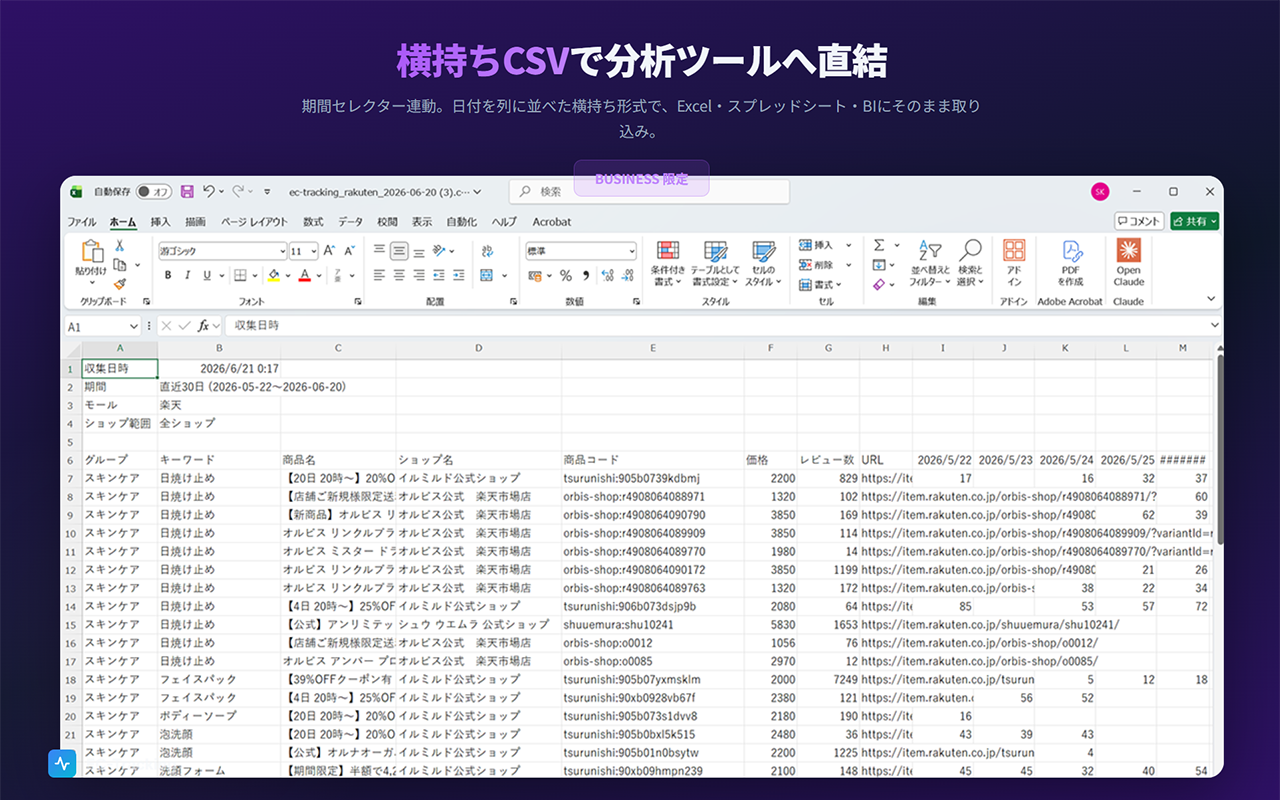Open Sort and Filter dropdown

[x=928, y=264]
